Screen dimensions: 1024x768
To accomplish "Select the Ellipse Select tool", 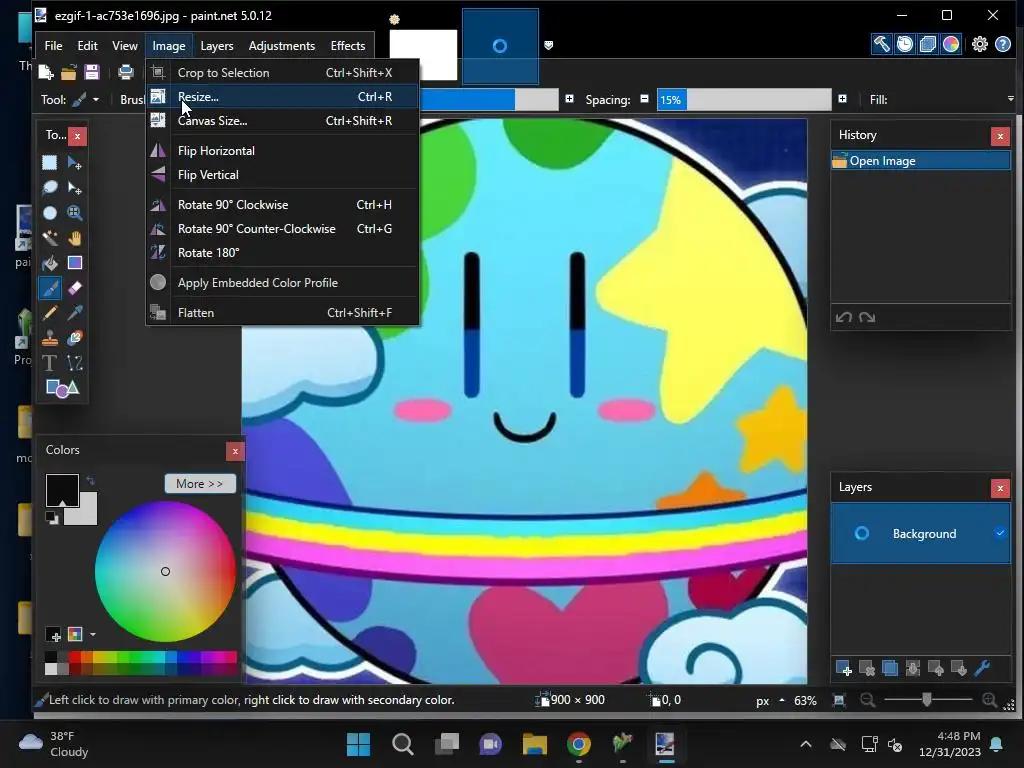I will (50, 213).
